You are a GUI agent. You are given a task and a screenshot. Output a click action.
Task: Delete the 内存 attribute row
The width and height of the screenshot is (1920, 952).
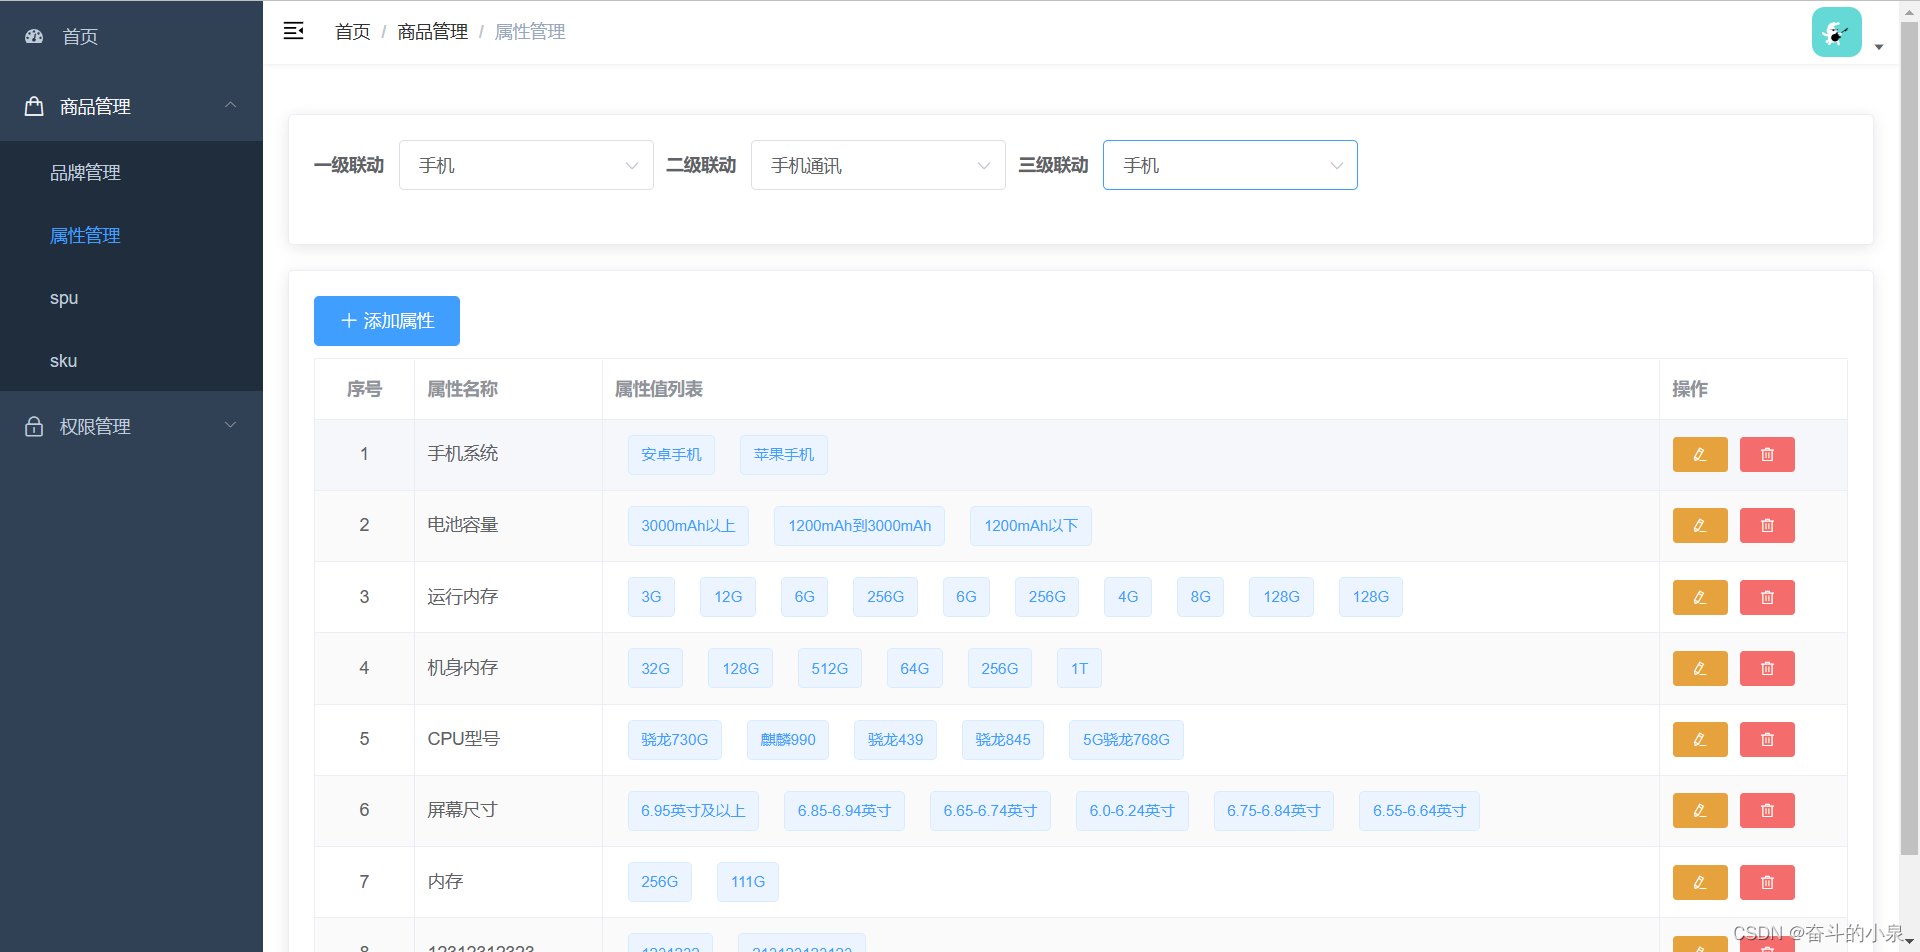(1767, 883)
